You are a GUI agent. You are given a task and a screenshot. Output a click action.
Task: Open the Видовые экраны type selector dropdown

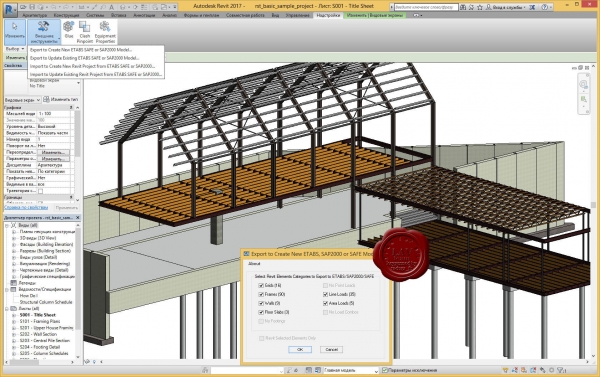pyautogui.click(x=22, y=100)
